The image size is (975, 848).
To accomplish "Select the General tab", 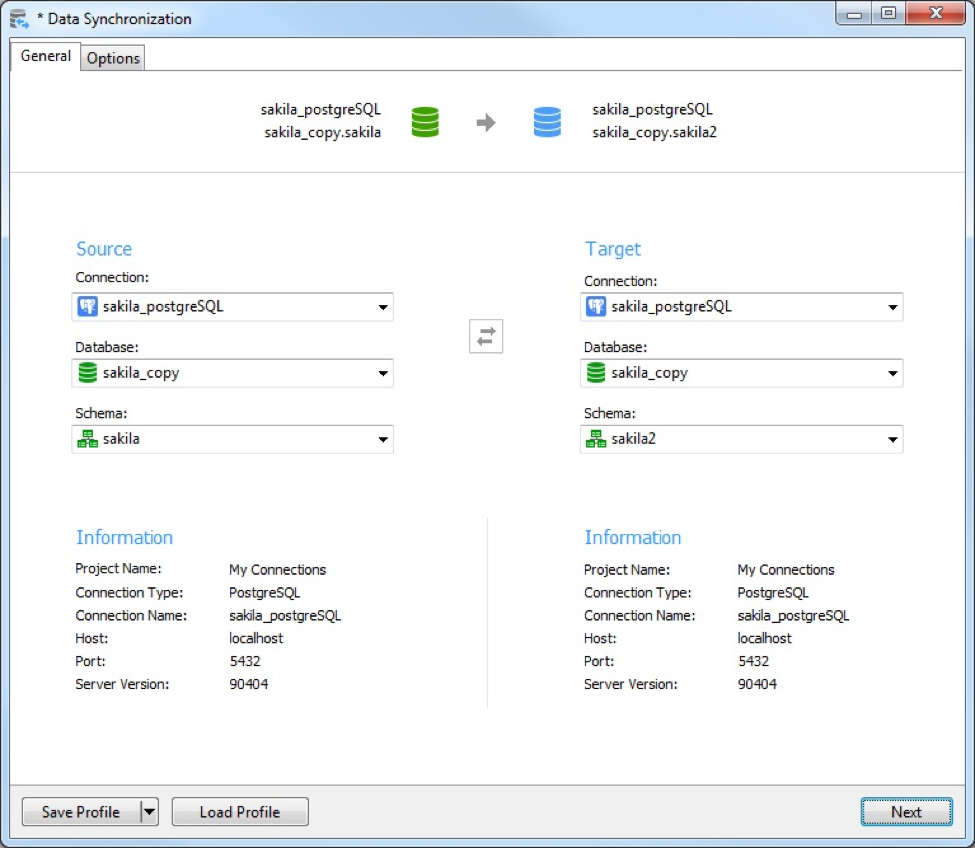I will [45, 56].
